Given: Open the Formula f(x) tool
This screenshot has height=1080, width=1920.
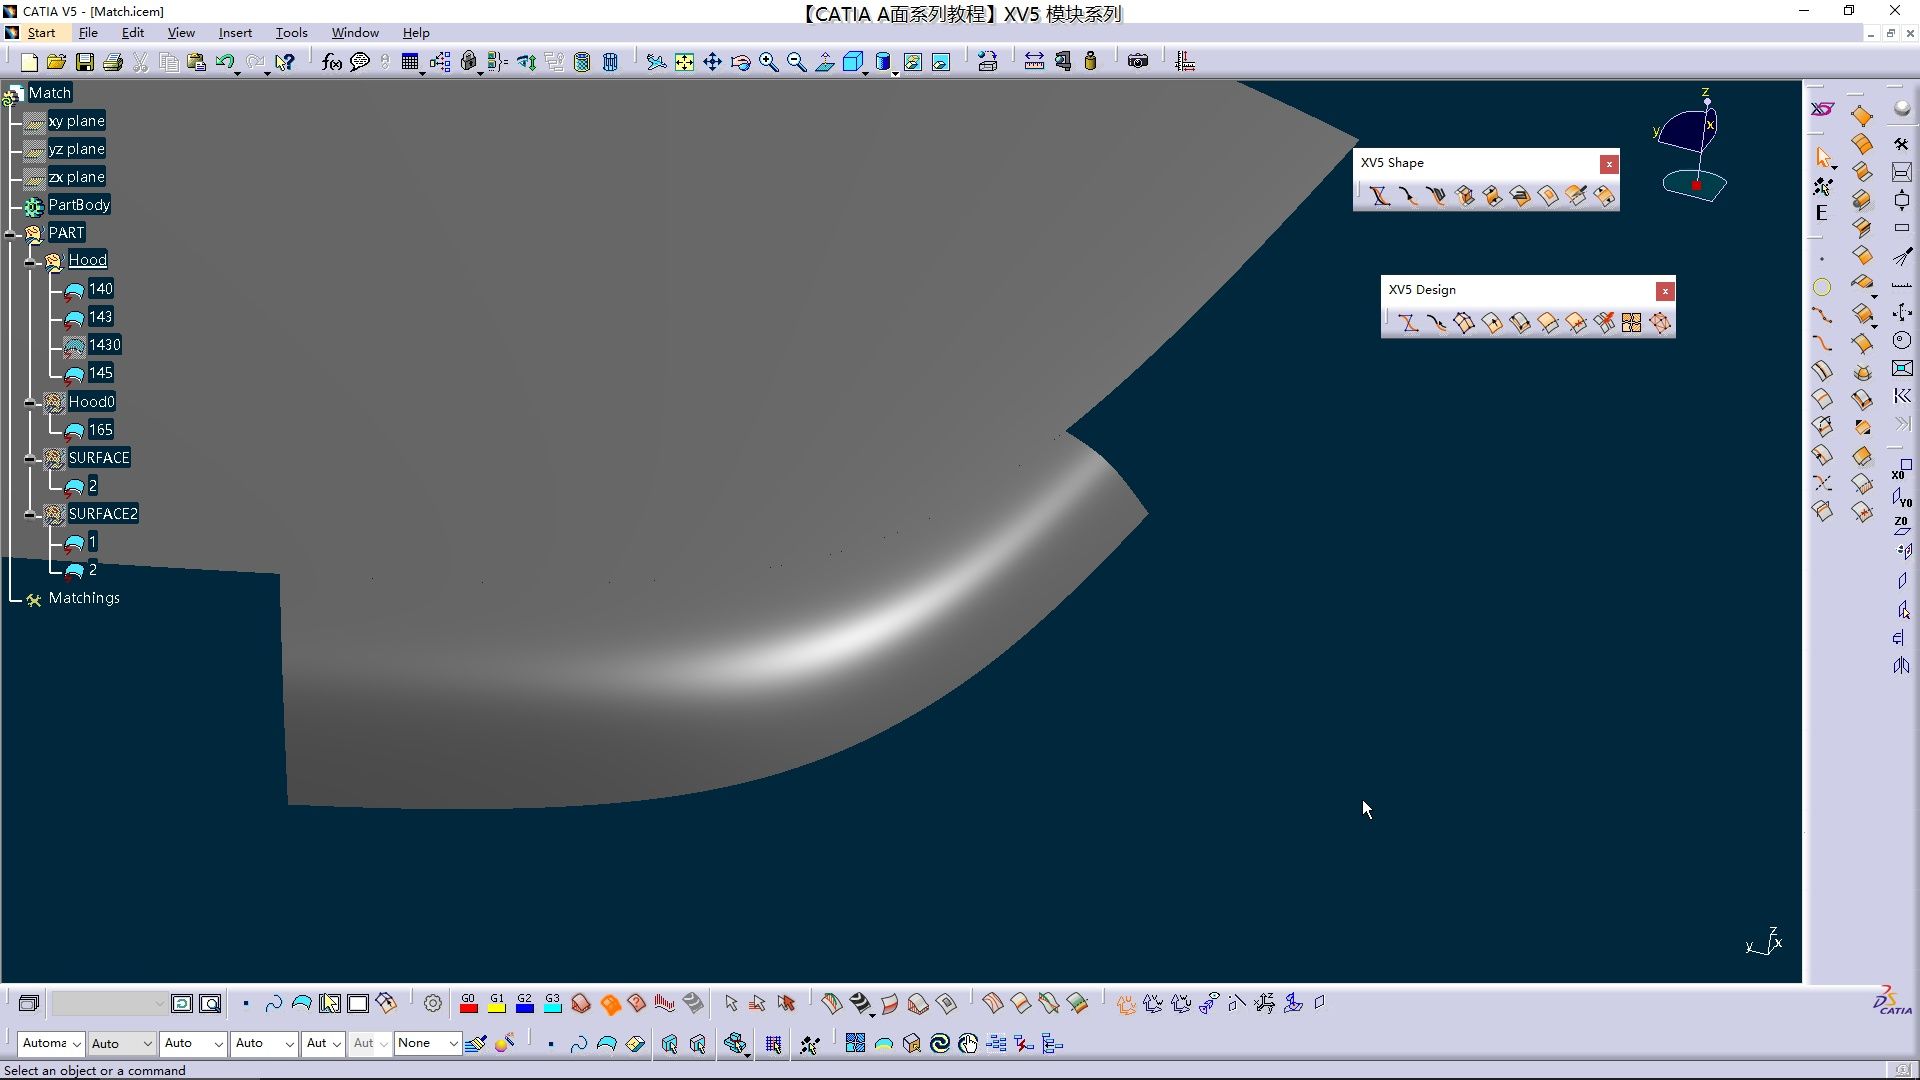Looking at the screenshot, I should click(x=332, y=62).
